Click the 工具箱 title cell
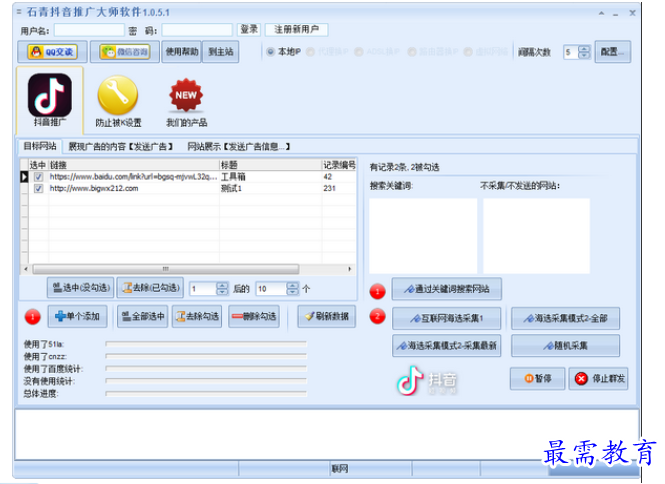665x484 pixels. [271, 177]
